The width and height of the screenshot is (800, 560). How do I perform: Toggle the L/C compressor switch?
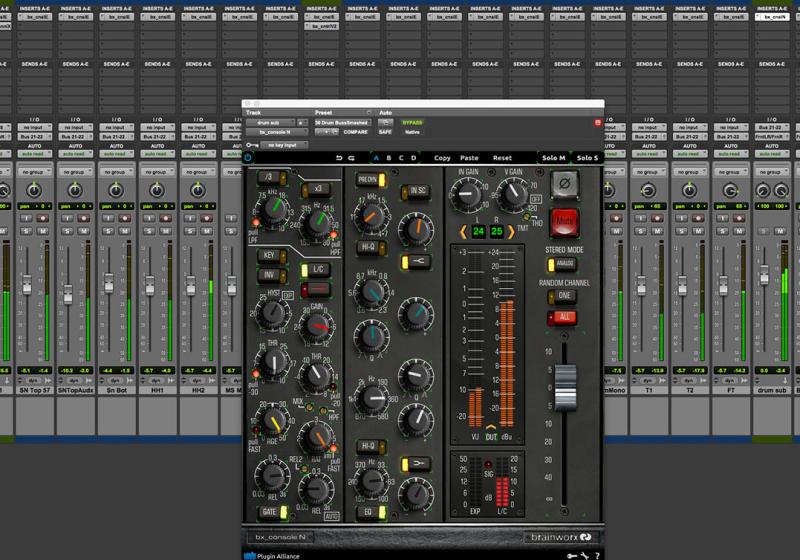pos(315,270)
